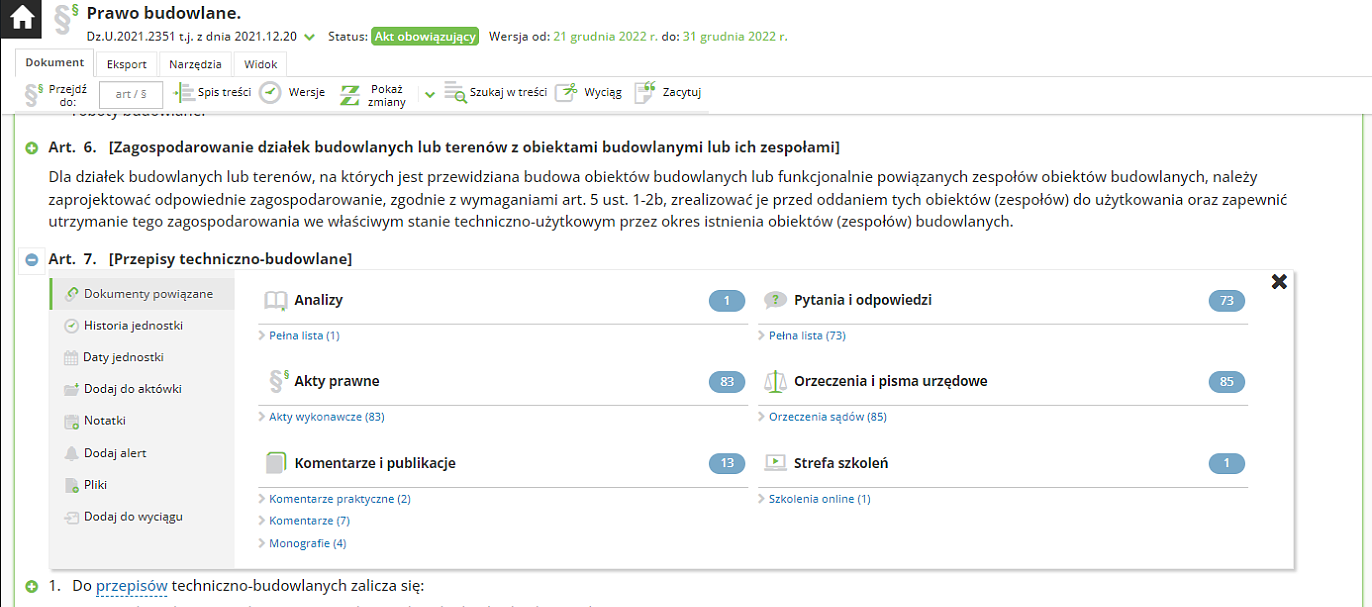
Task: Expand paragraph 1 plus toggle
Action: pyautogui.click(x=32, y=586)
